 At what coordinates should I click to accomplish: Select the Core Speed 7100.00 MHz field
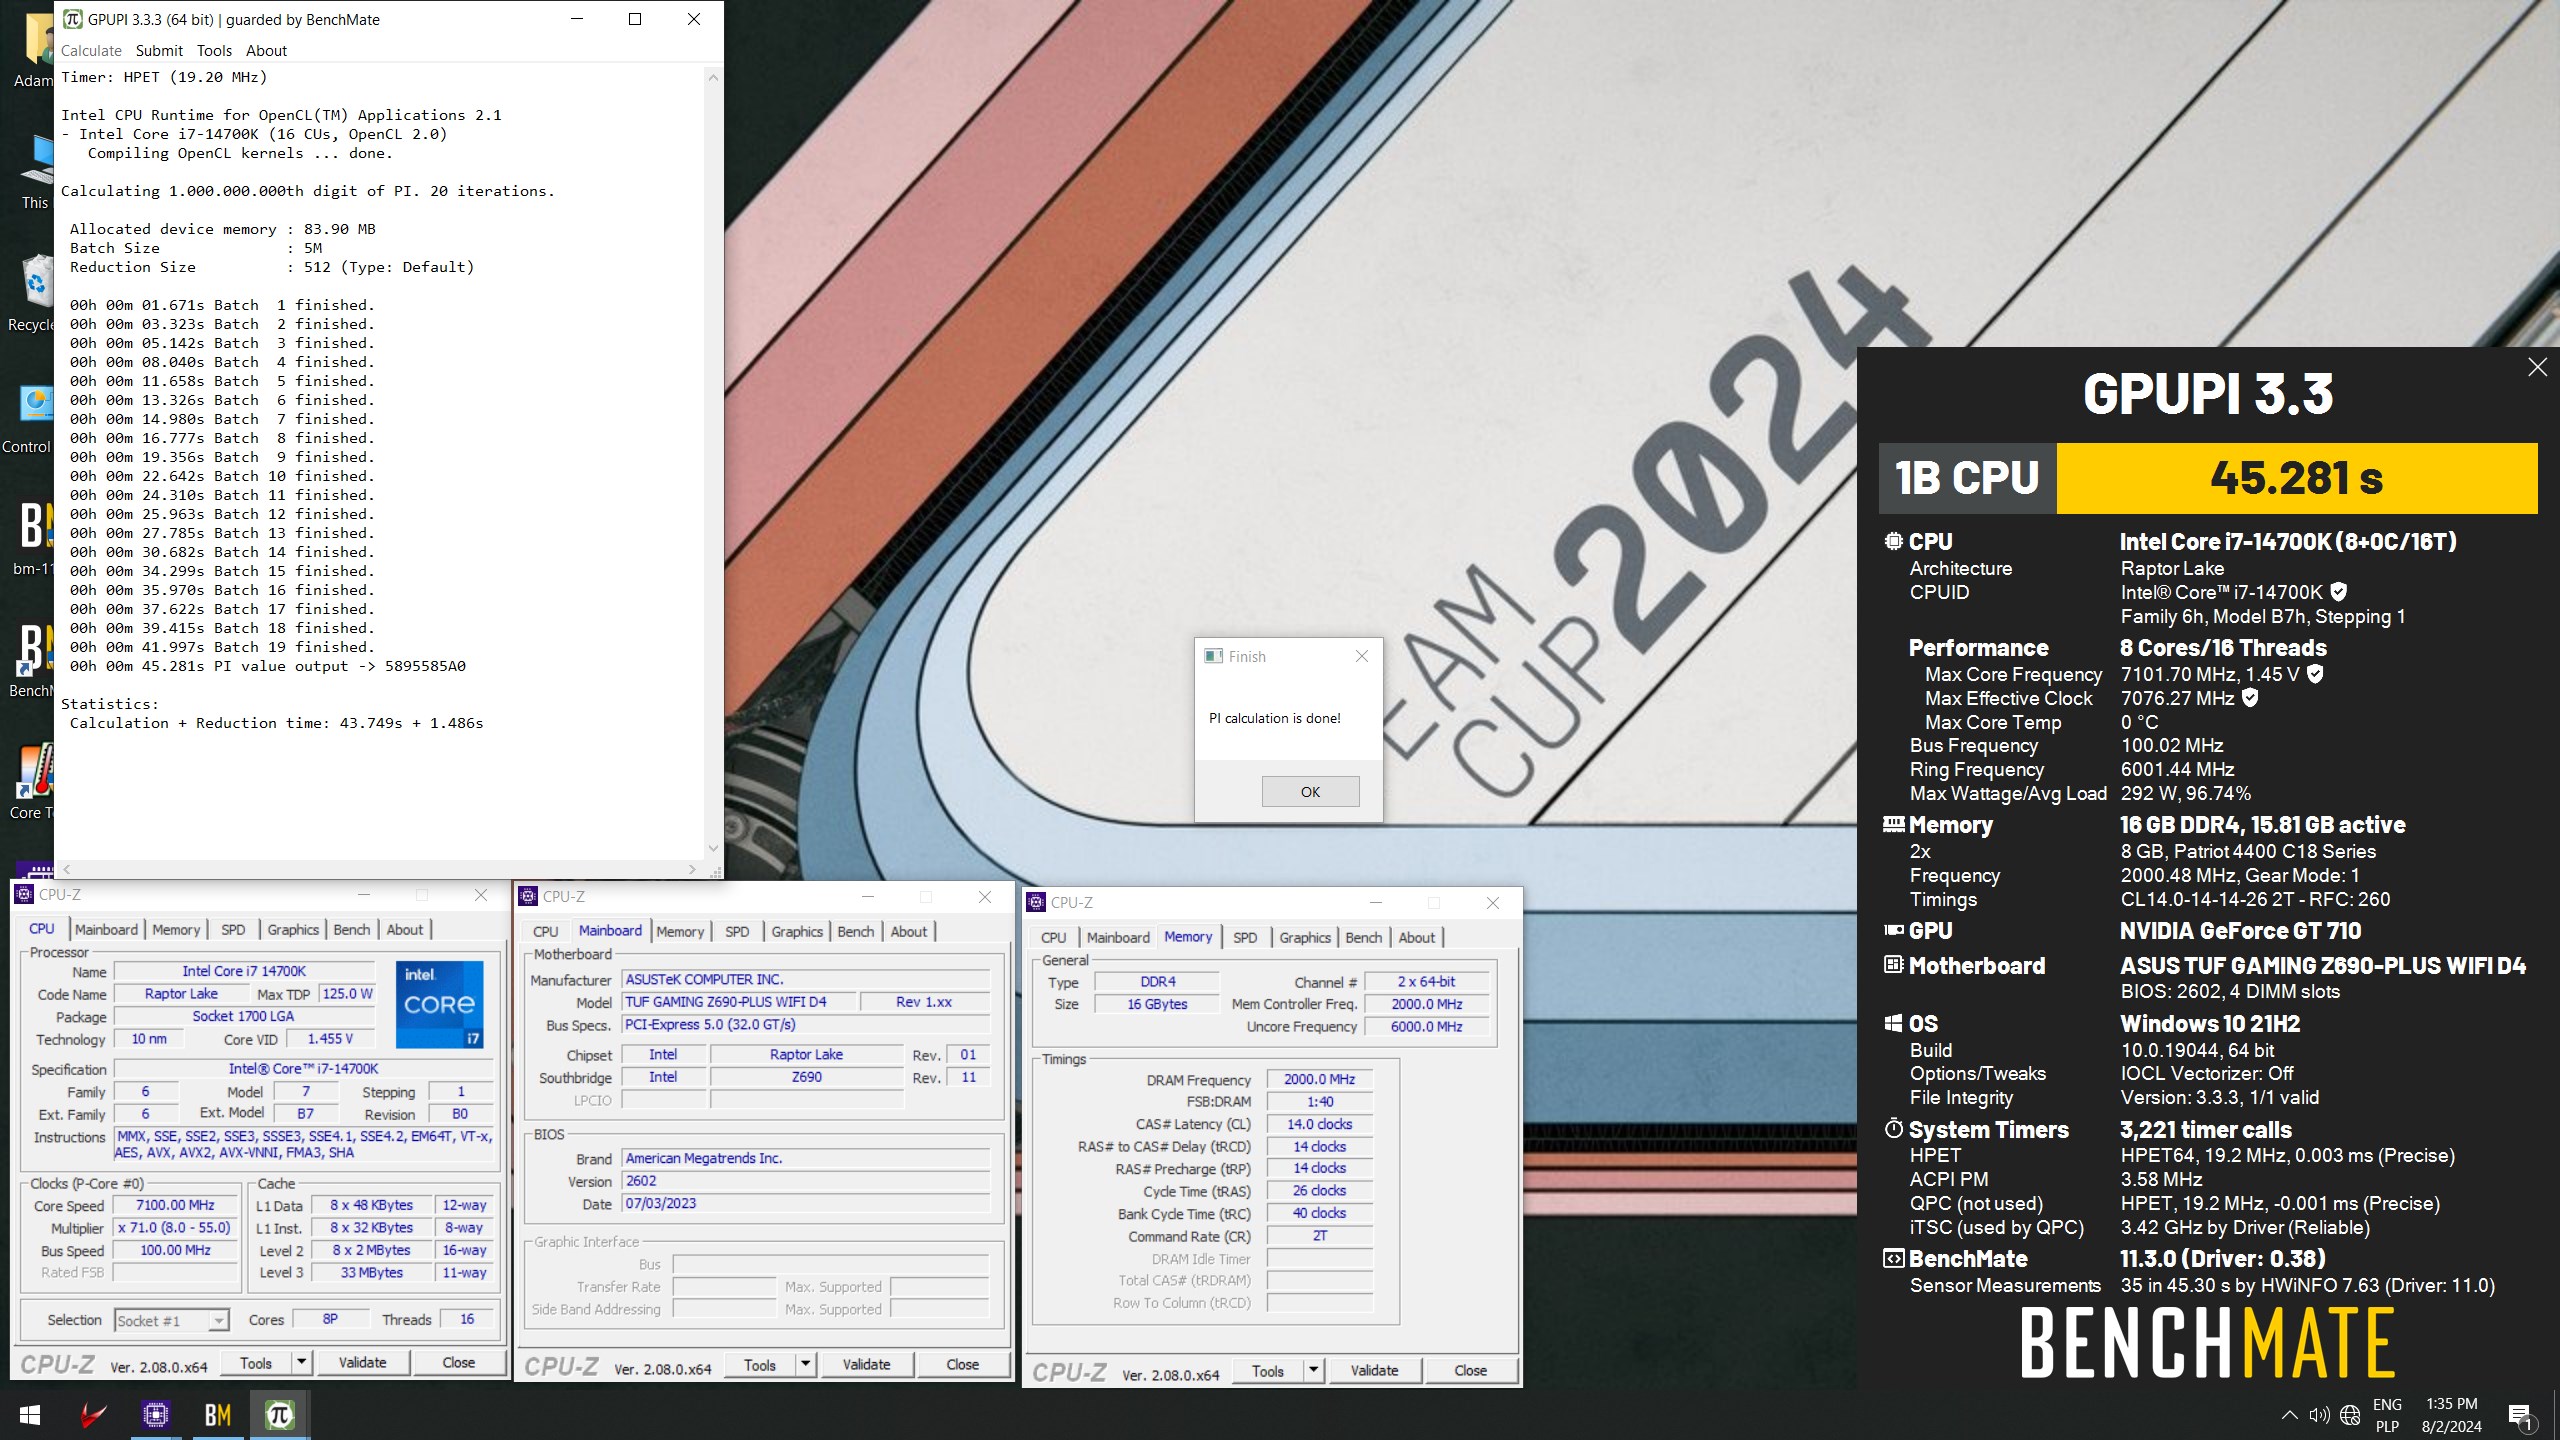point(175,1205)
